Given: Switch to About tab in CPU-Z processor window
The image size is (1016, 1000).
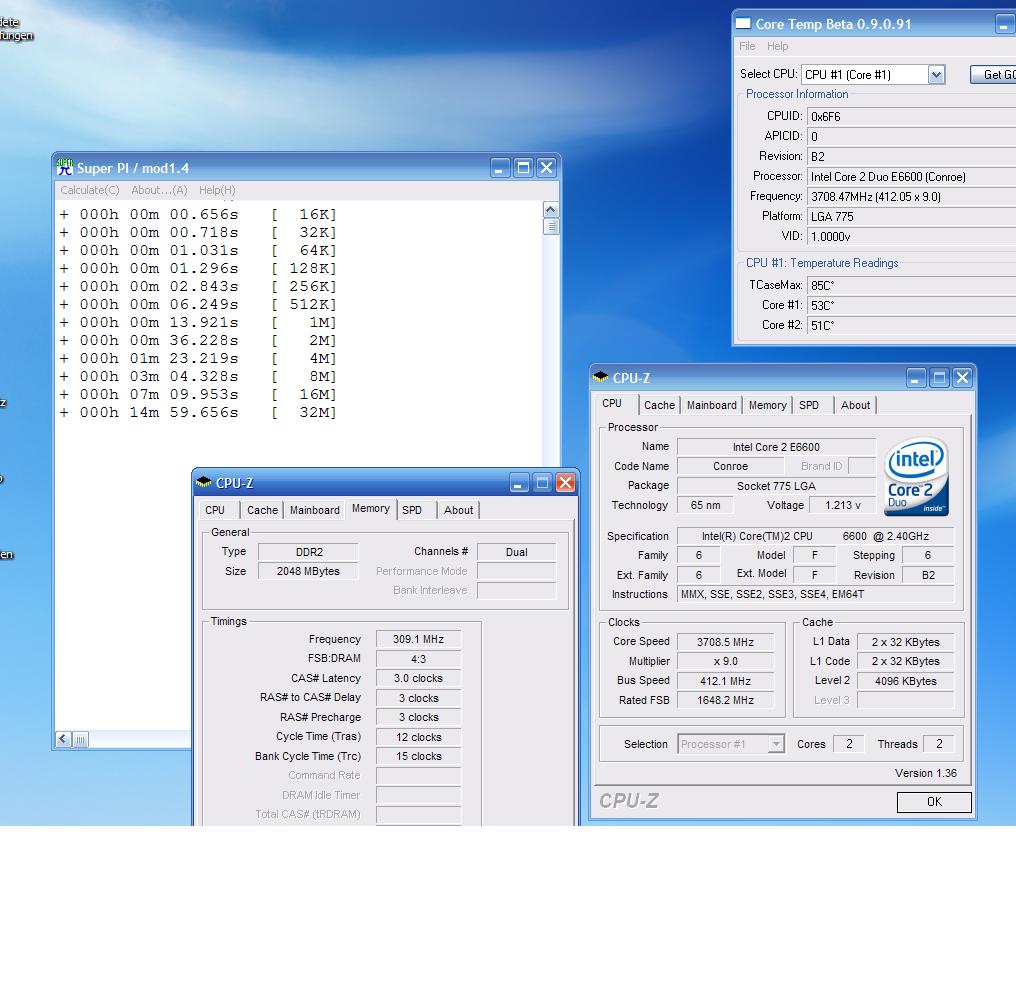Looking at the screenshot, I should point(855,405).
